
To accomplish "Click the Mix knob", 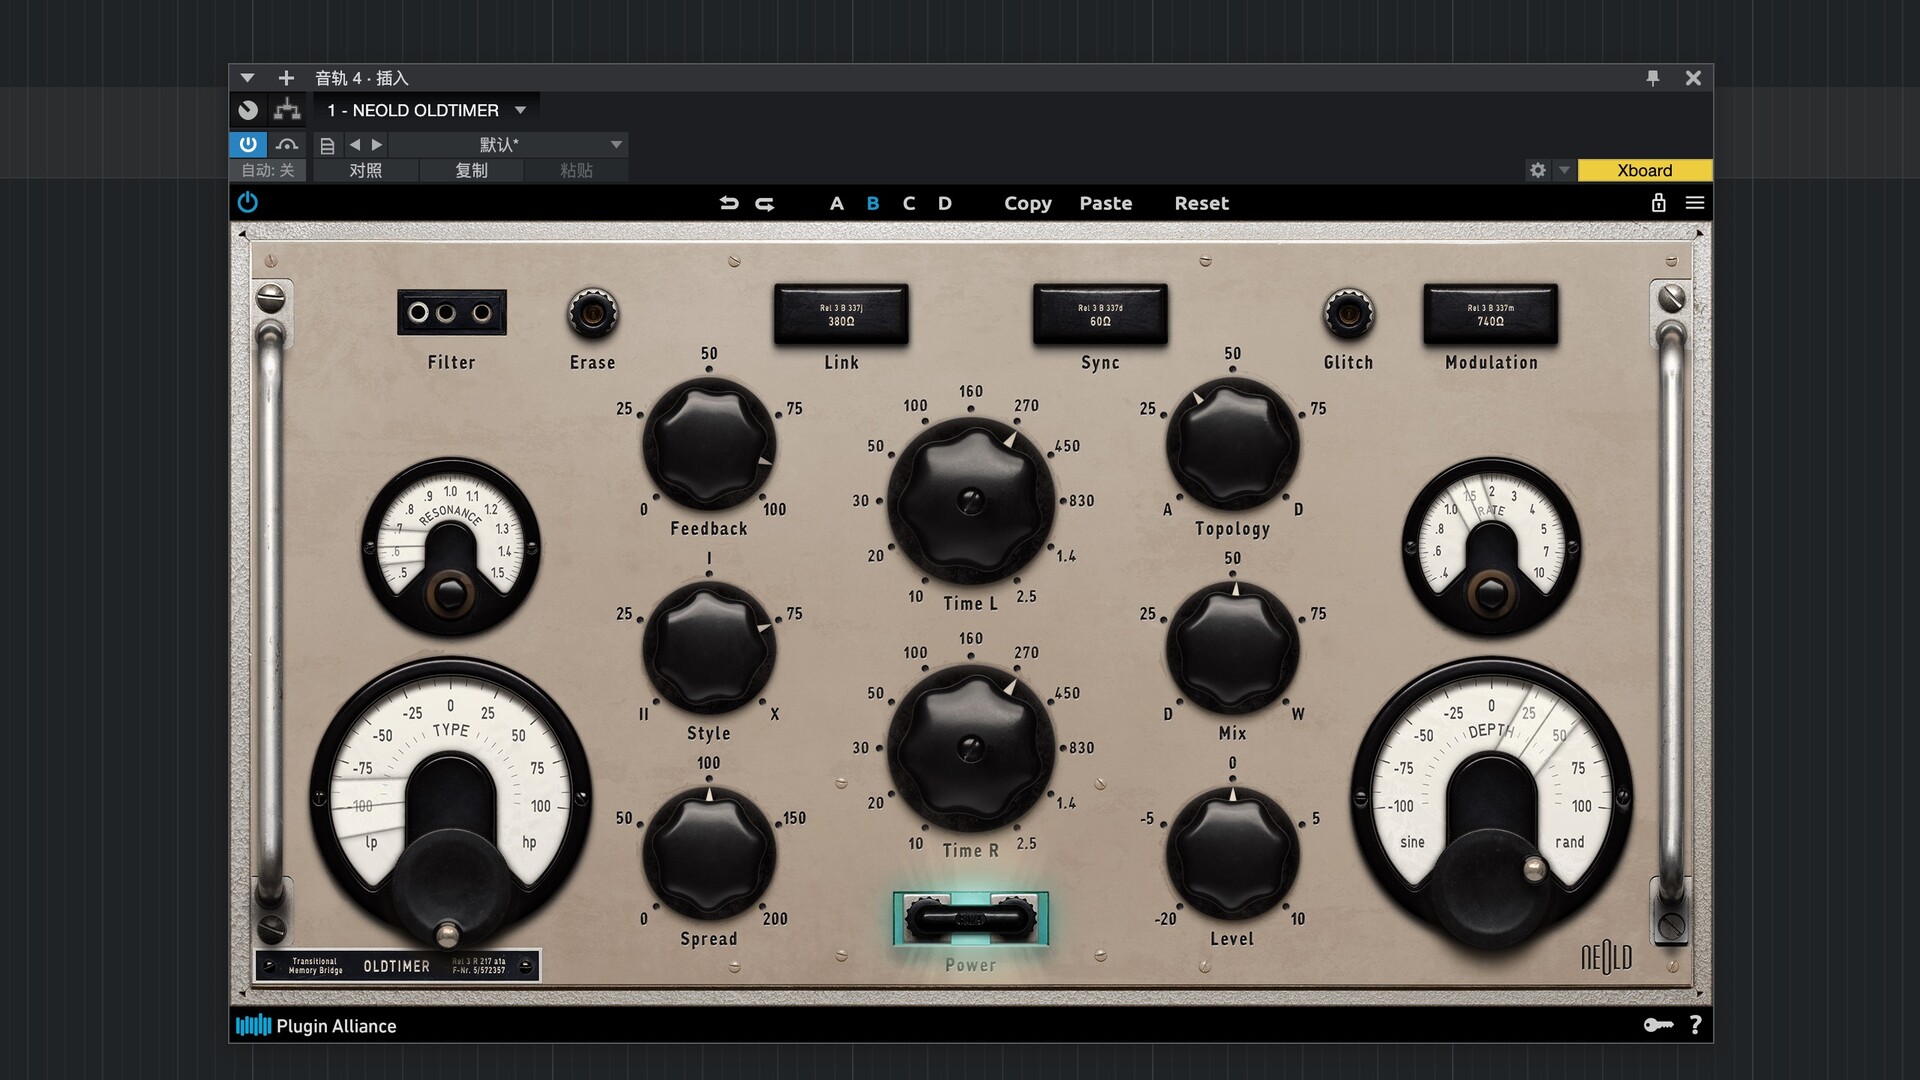I will point(1232,648).
